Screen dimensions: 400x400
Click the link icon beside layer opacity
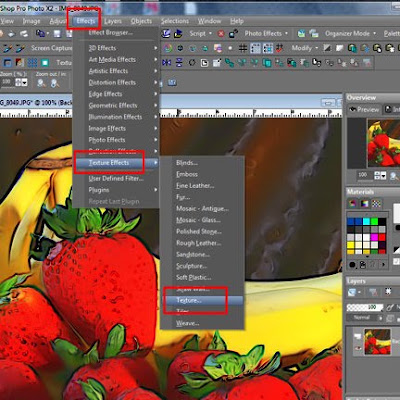390,307
